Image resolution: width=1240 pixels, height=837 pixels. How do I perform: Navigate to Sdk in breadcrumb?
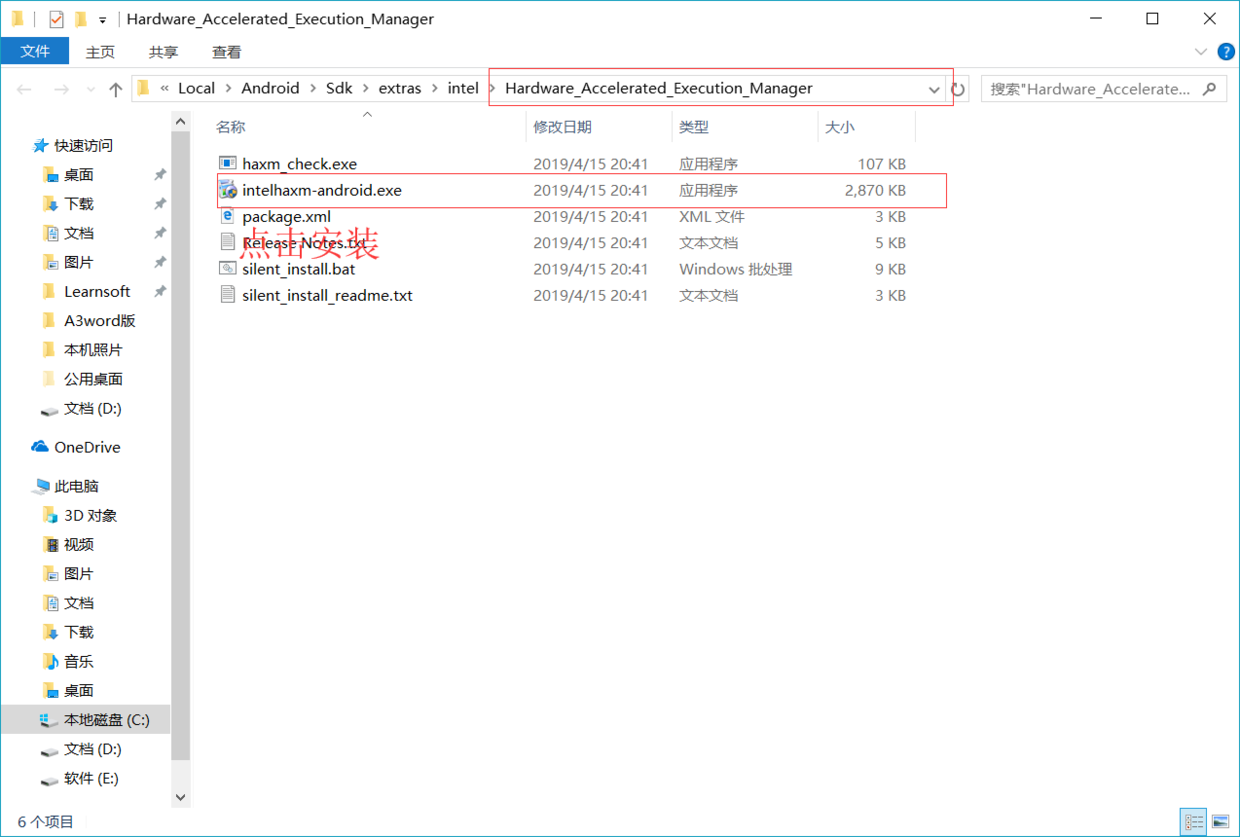pyautogui.click(x=339, y=88)
